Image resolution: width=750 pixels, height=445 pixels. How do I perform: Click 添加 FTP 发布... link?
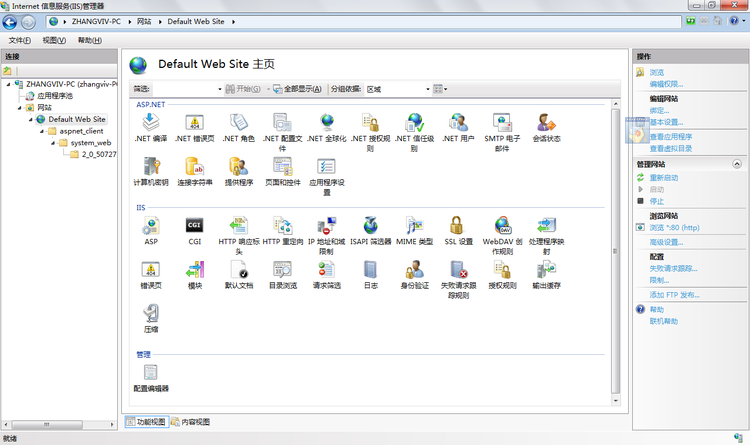pyautogui.click(x=674, y=295)
